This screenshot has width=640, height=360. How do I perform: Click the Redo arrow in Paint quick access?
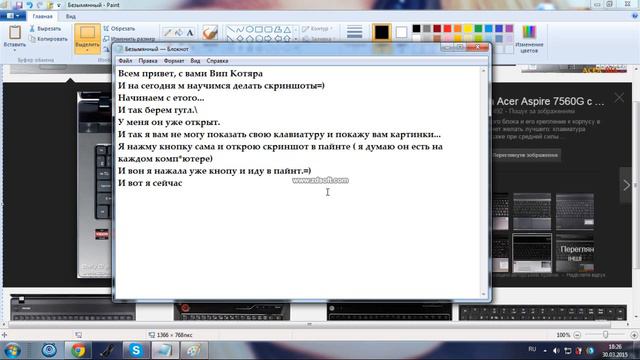(40, 5)
